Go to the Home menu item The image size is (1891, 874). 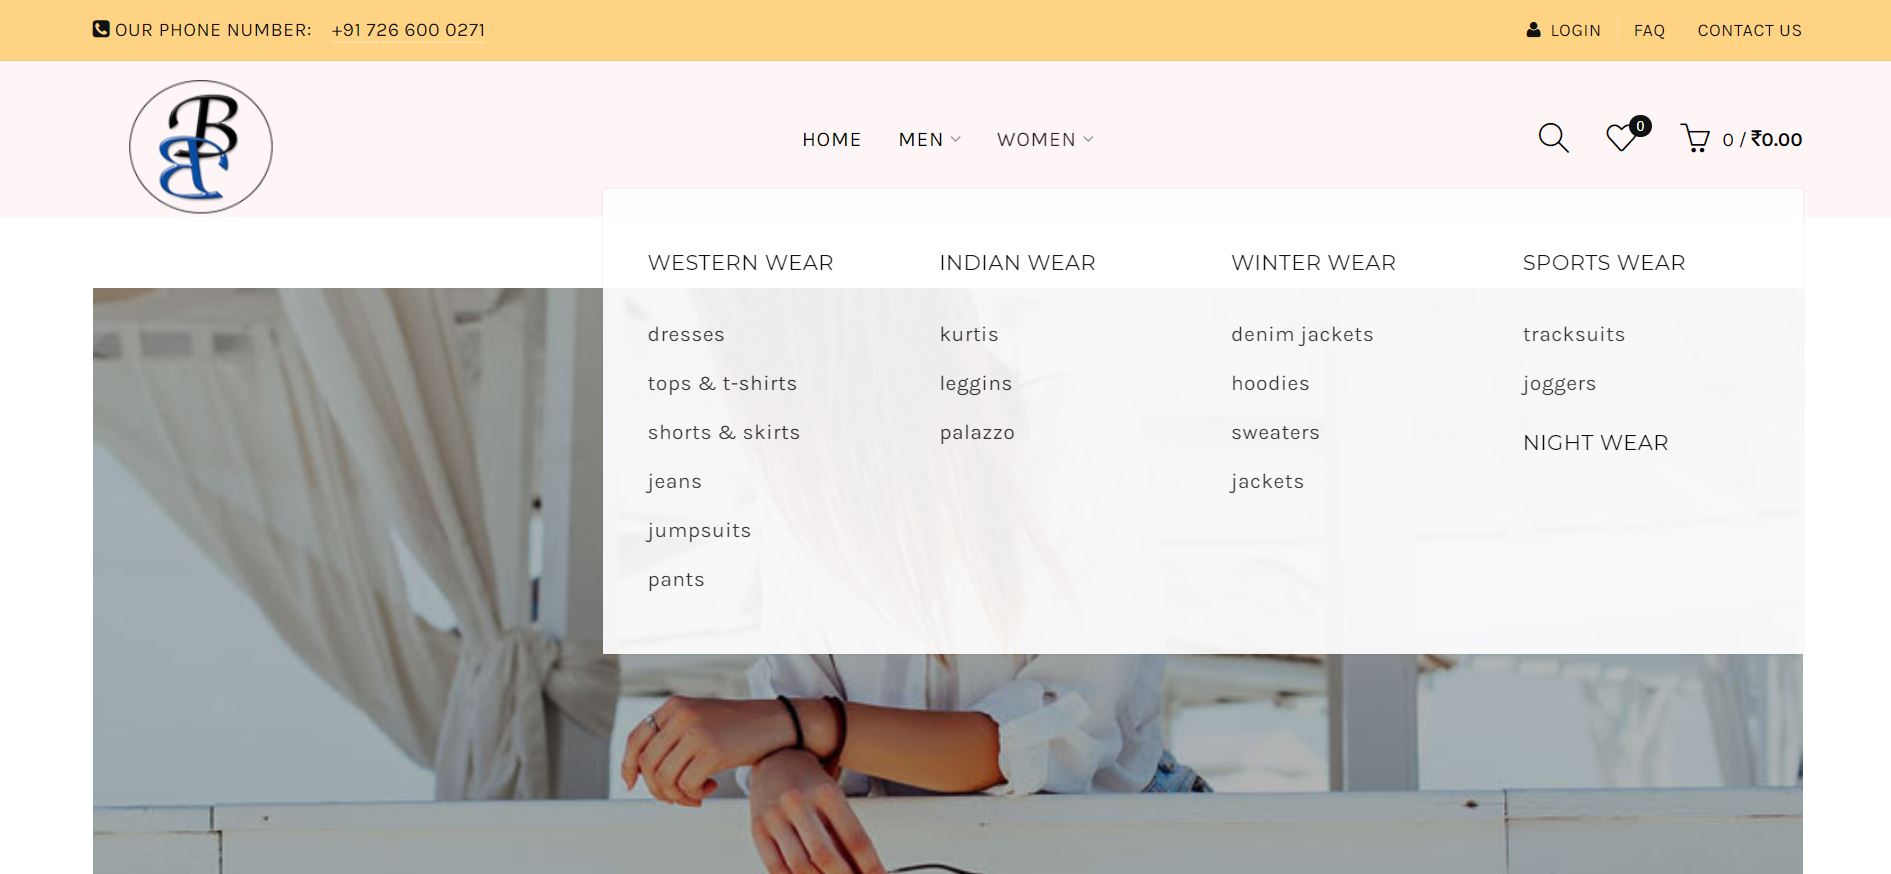[x=831, y=140]
